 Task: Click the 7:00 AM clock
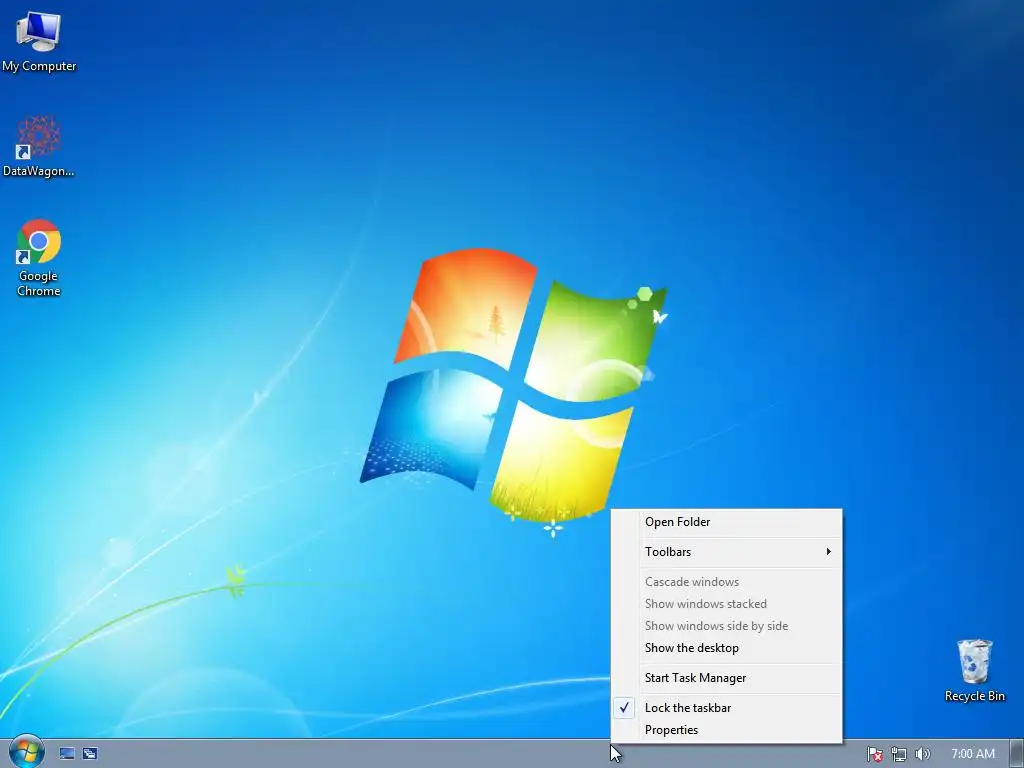pos(973,754)
